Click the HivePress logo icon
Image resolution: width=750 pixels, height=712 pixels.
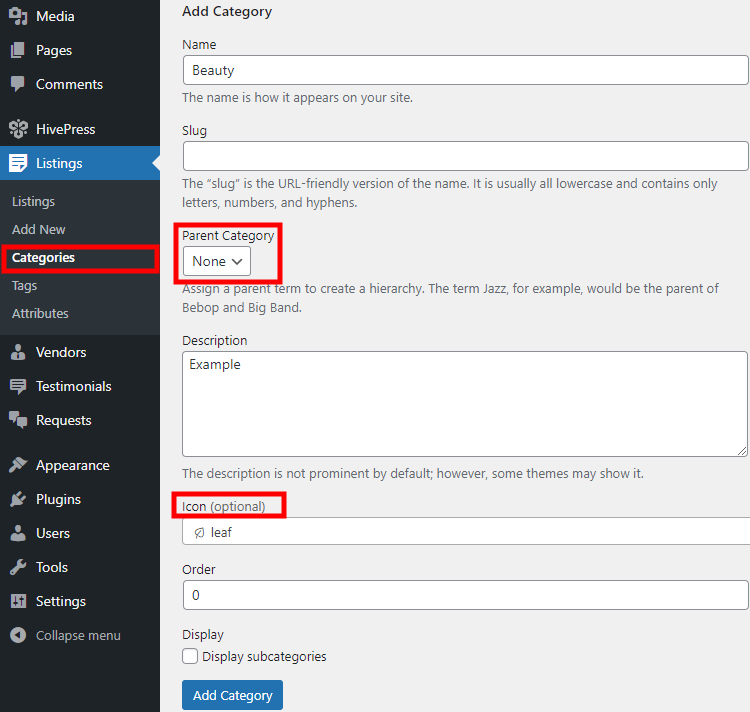18,129
